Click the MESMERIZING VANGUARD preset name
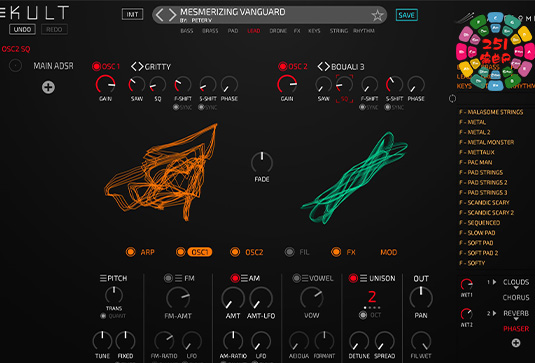The image size is (535, 363). [233, 12]
